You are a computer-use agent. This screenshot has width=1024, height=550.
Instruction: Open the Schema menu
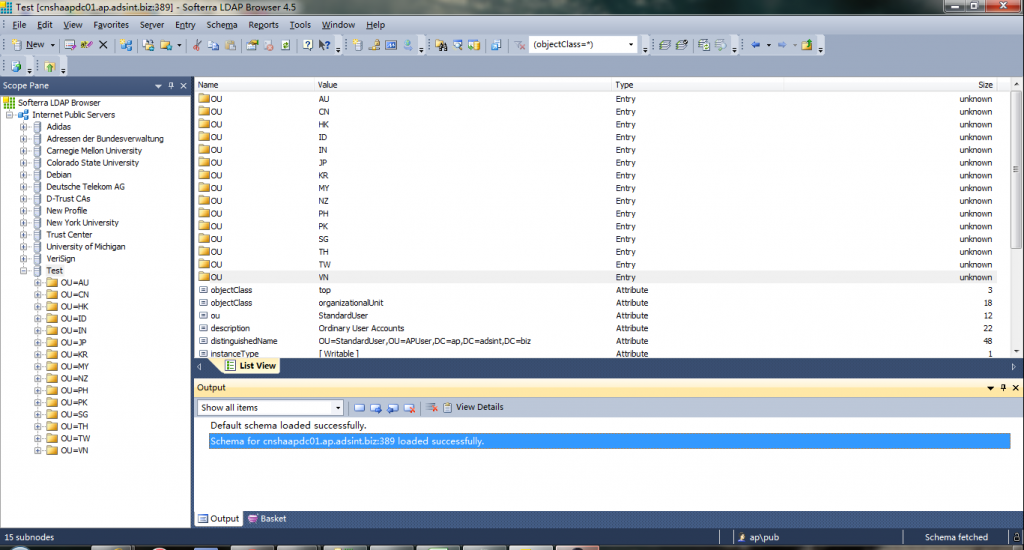222,24
